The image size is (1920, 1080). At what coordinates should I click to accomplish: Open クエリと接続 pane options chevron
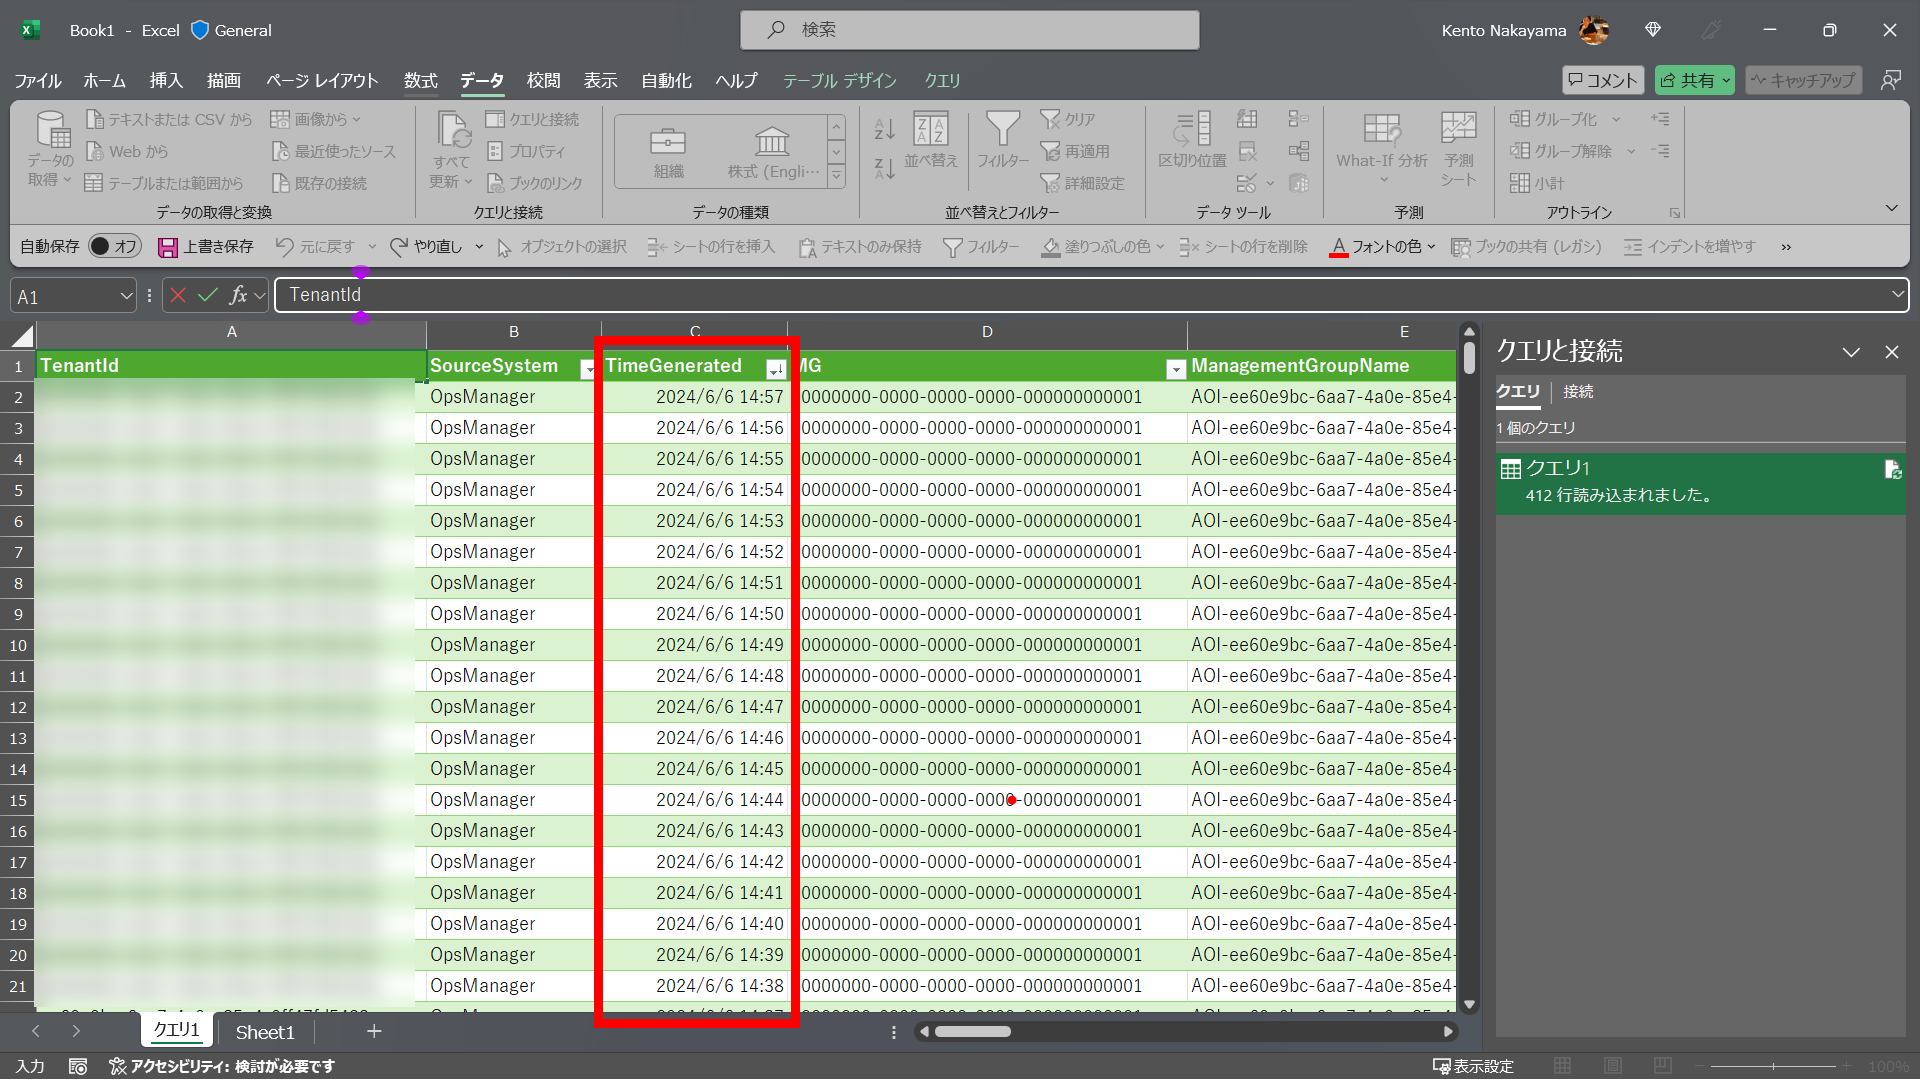(1851, 352)
